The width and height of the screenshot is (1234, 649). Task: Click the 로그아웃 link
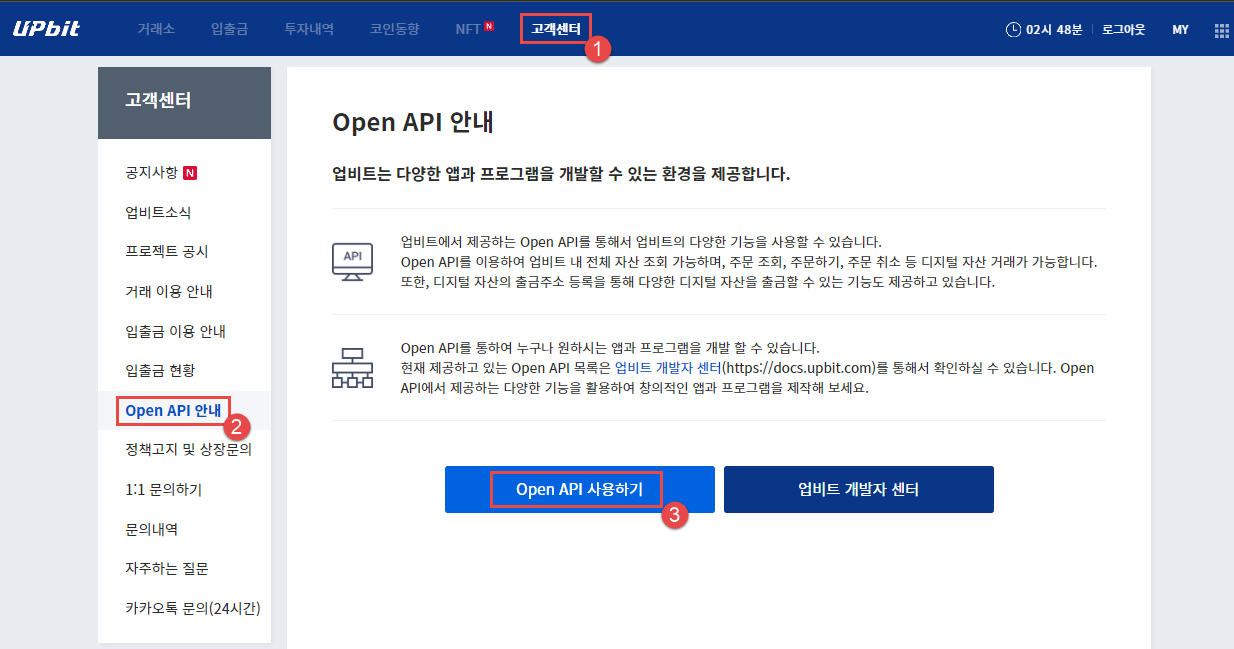(x=1123, y=30)
